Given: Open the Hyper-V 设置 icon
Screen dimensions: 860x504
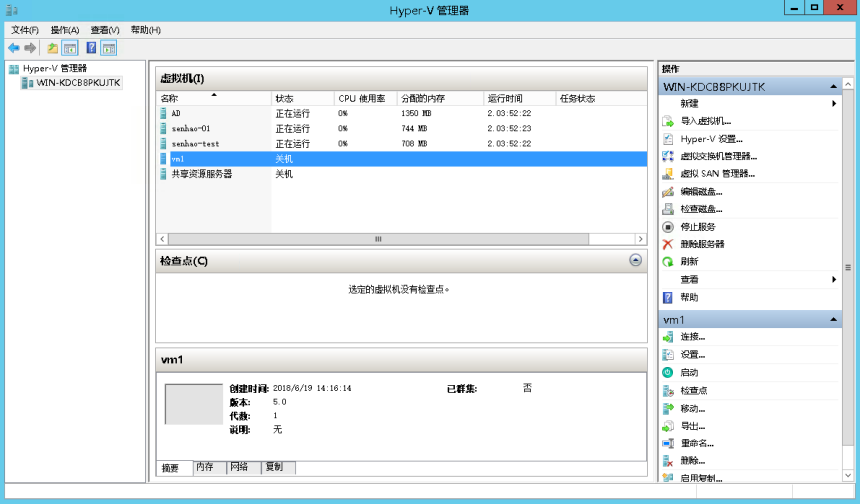Looking at the screenshot, I should (x=667, y=139).
